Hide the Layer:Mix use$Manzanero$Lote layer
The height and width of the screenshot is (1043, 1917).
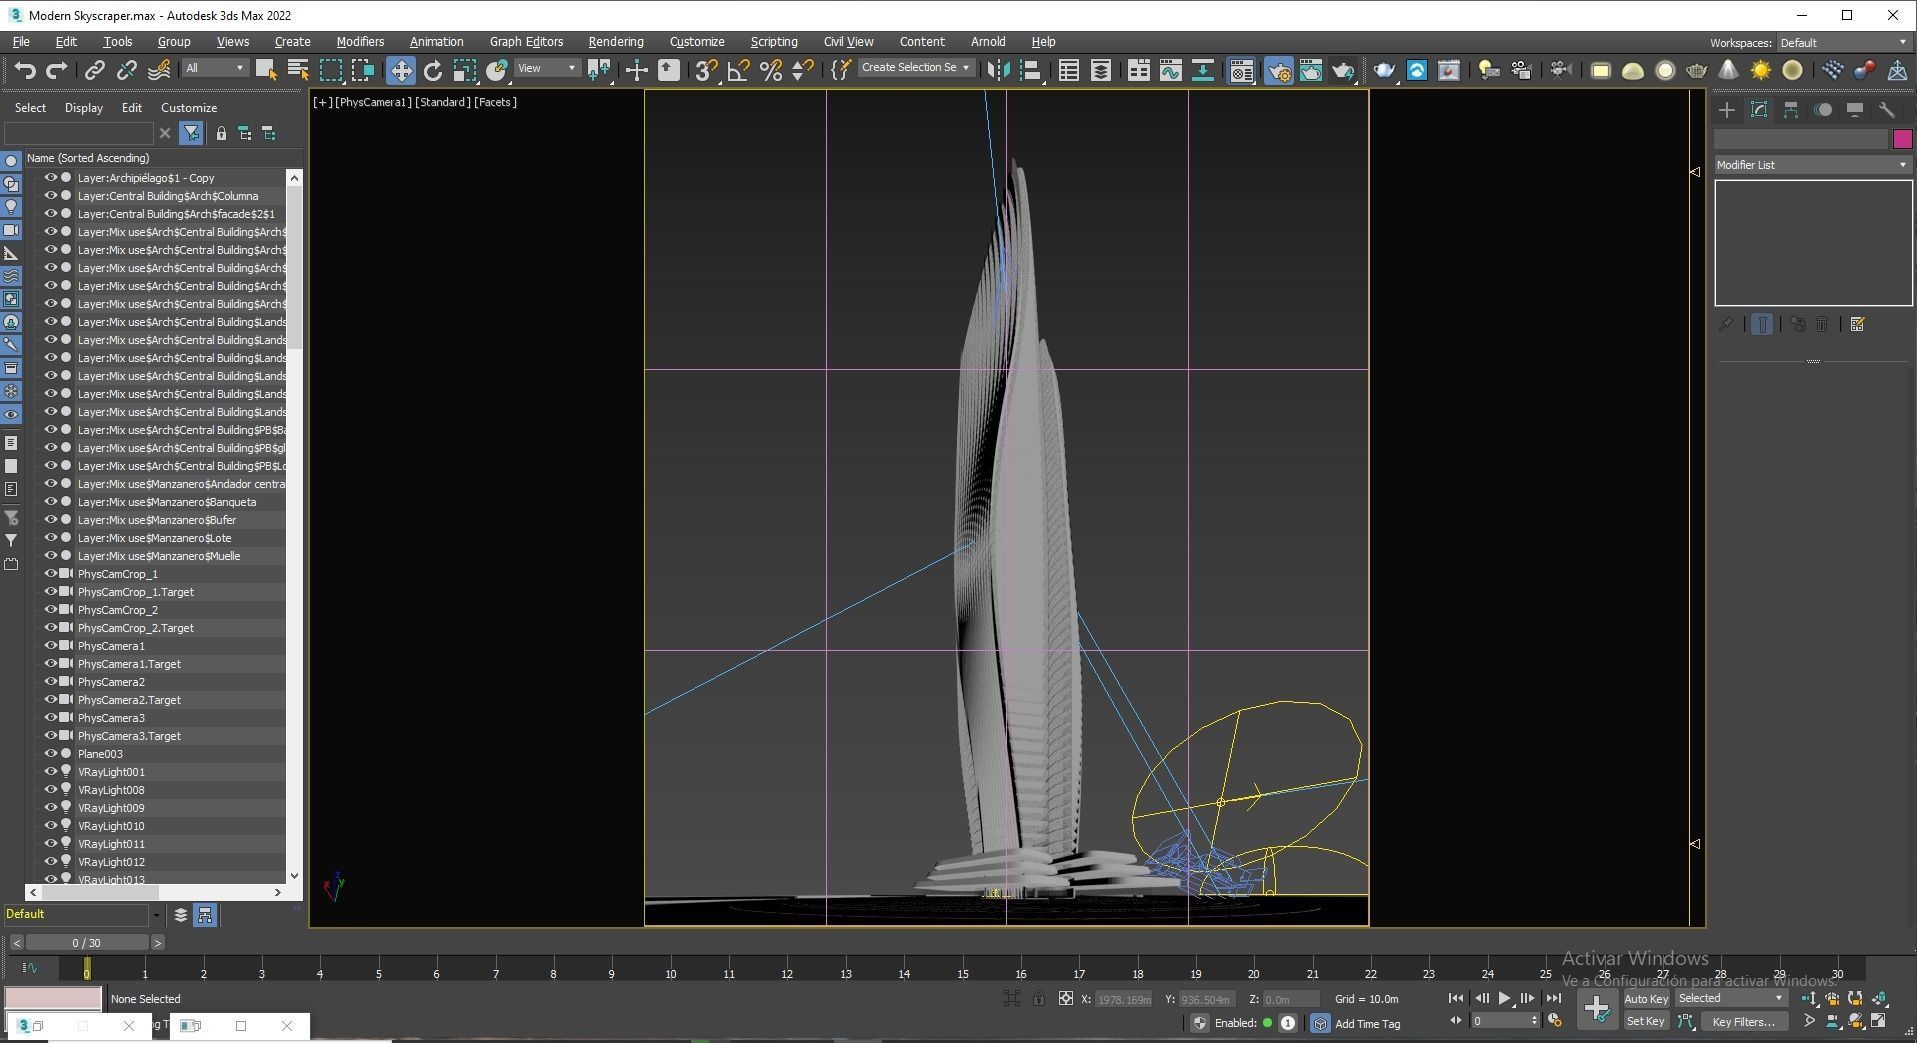[50, 538]
